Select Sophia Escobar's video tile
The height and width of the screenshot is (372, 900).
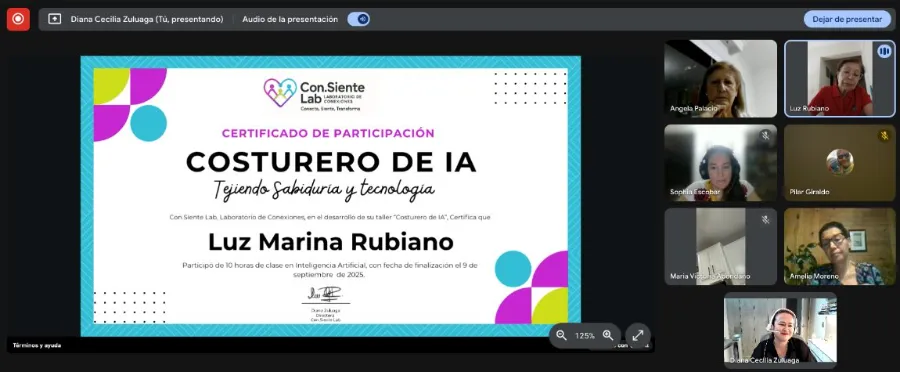click(x=720, y=163)
